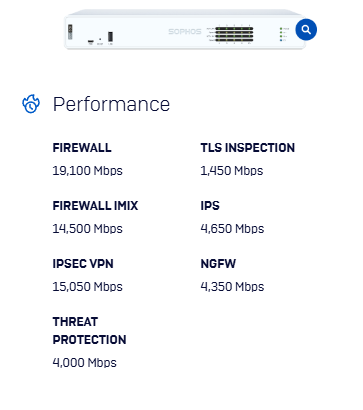Click the Performance section heading

coord(111,104)
